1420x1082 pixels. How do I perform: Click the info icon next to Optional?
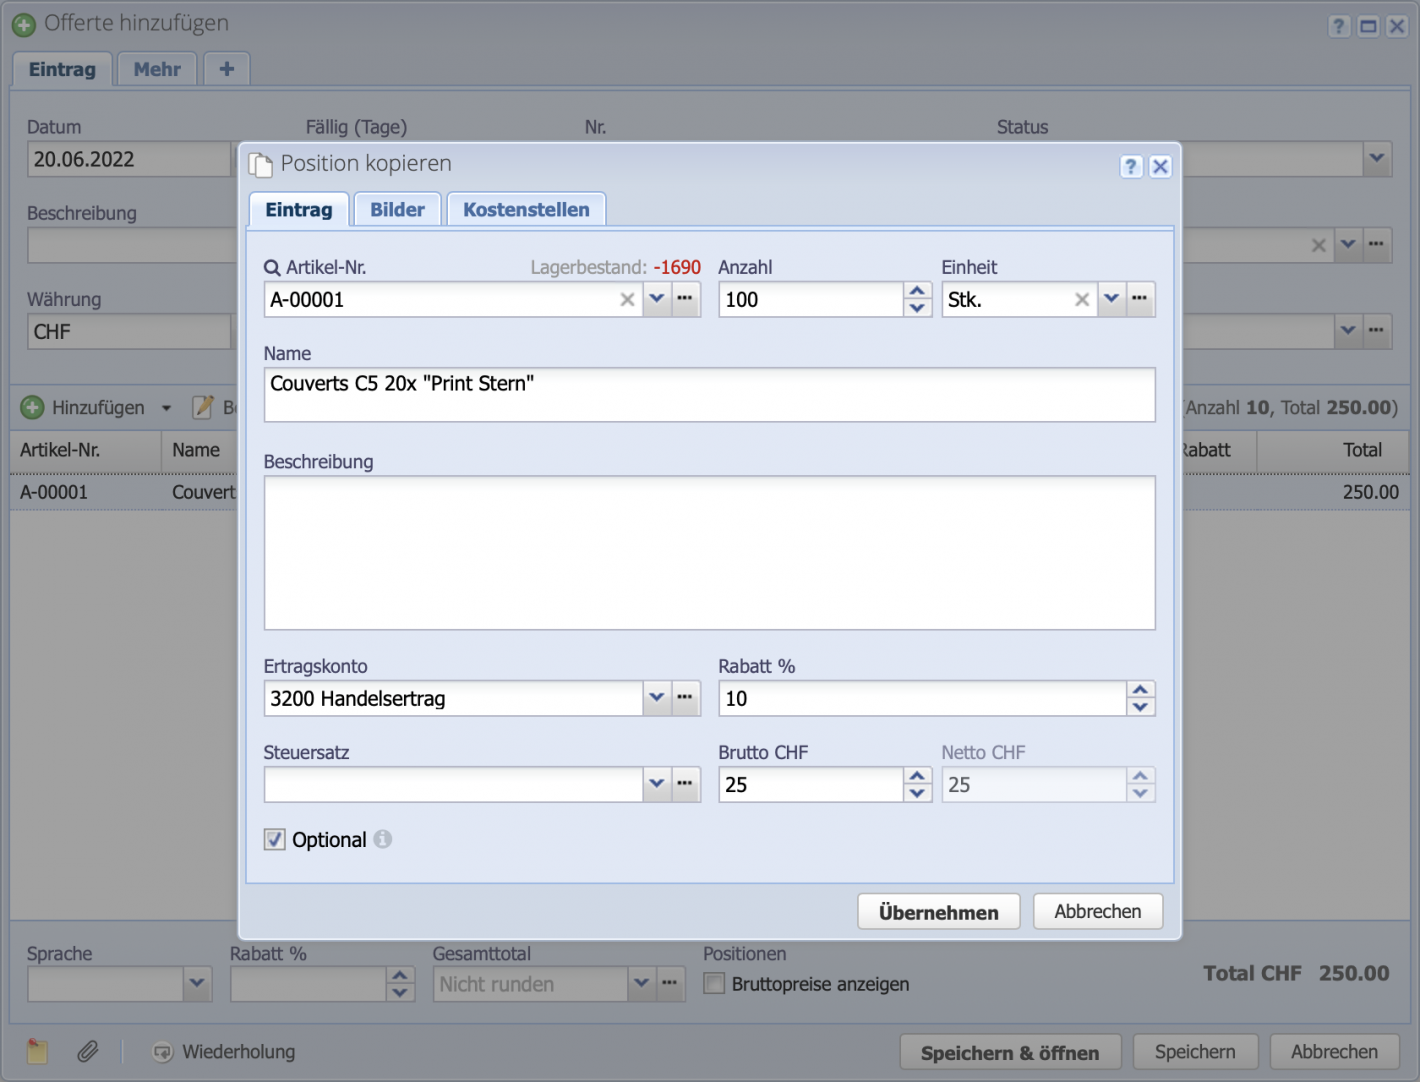click(382, 840)
